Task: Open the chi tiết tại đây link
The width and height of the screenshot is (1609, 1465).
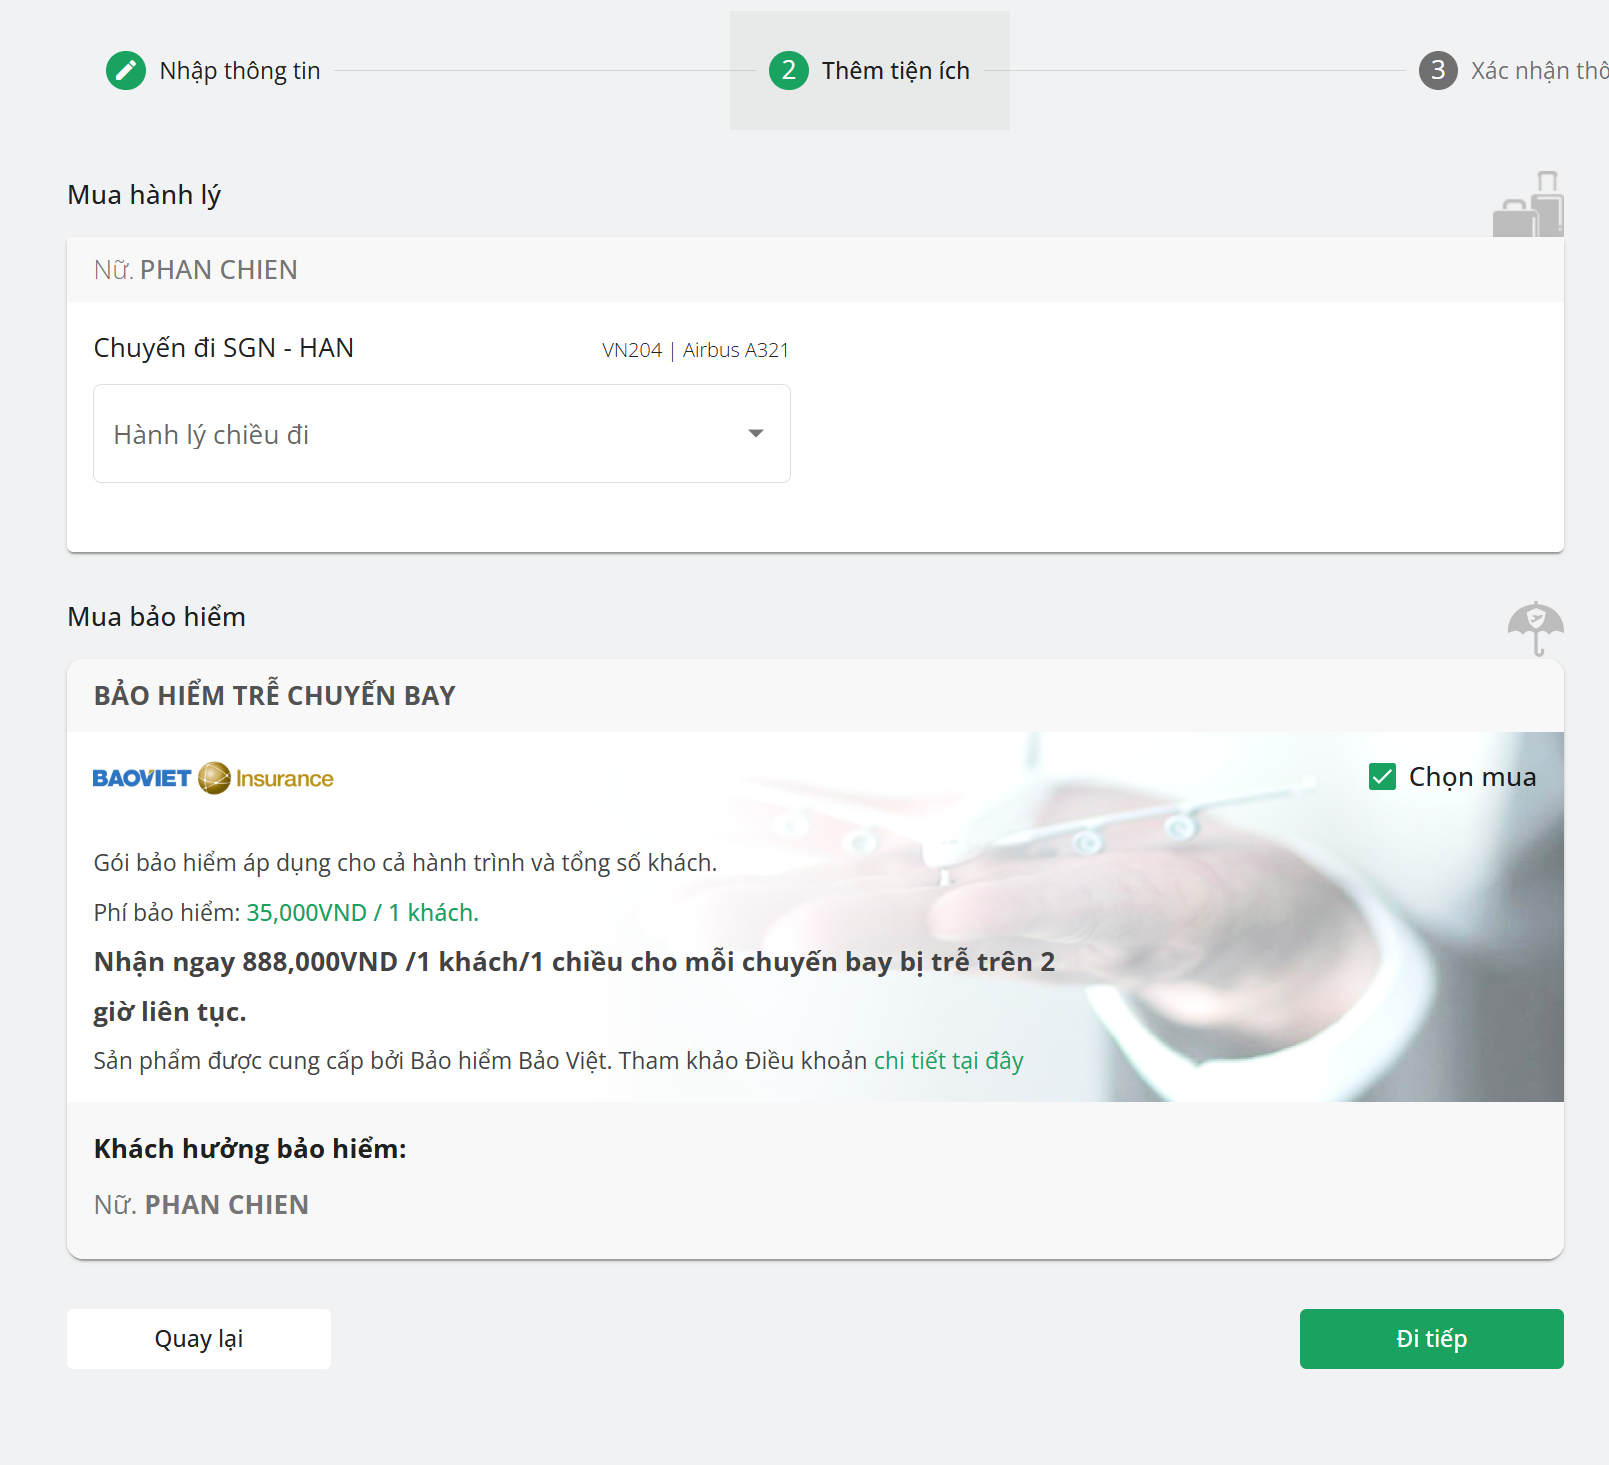Action: pos(948,1061)
